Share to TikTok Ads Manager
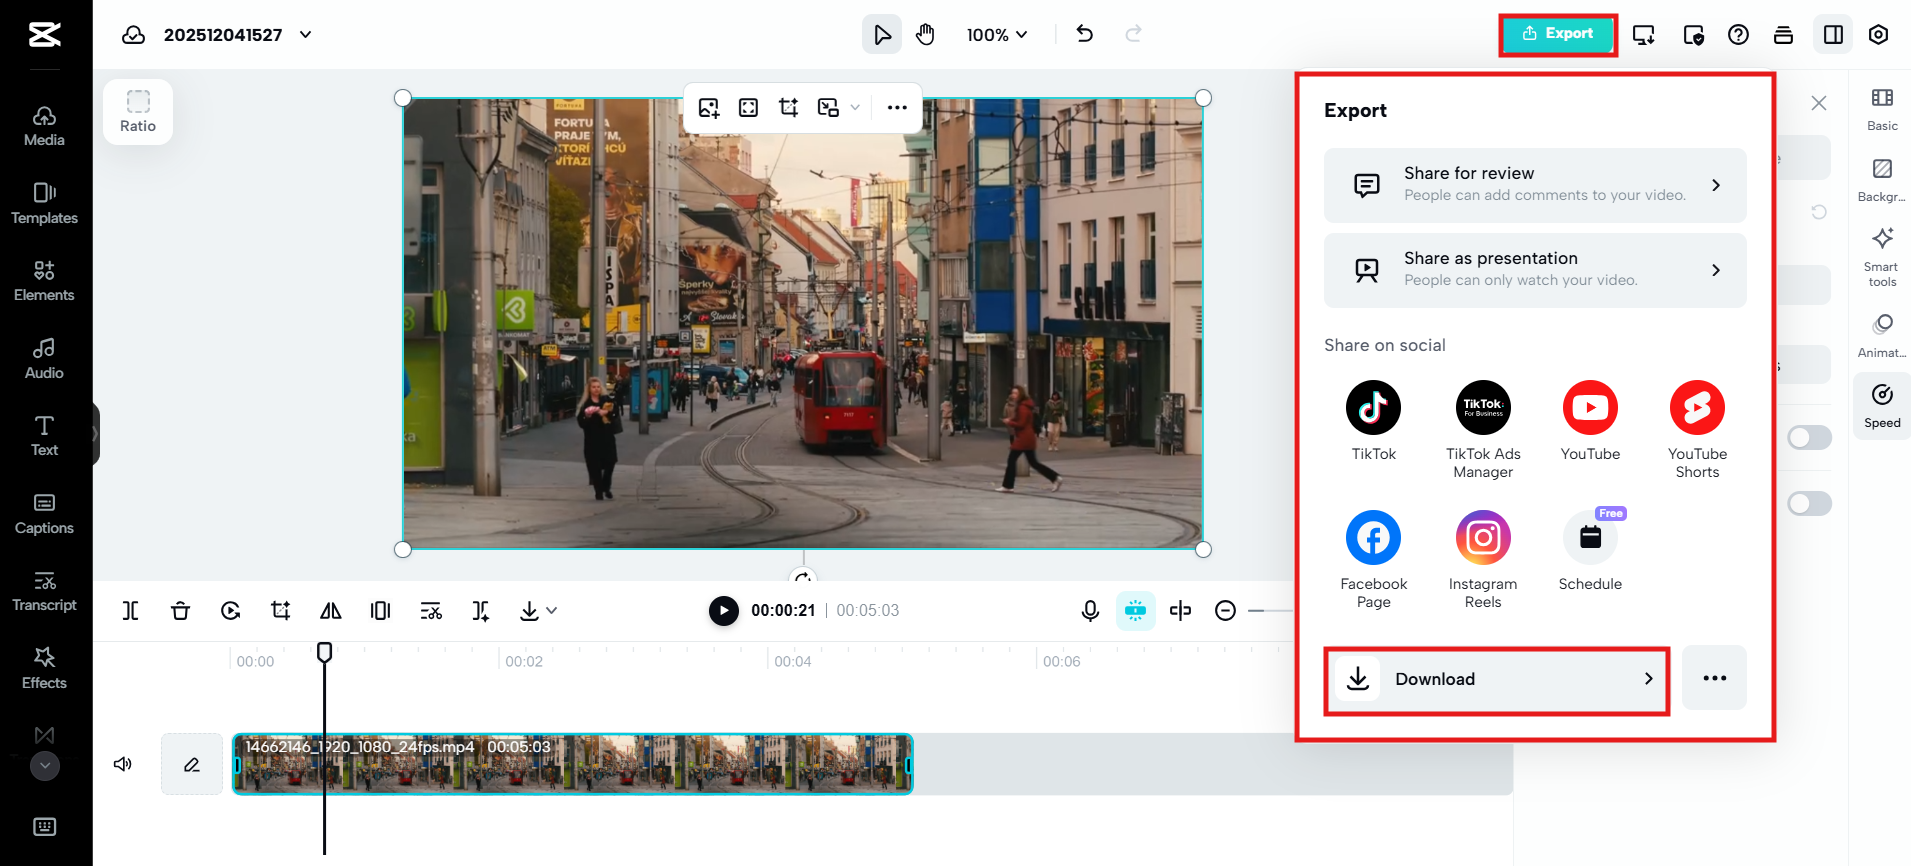 point(1483,430)
